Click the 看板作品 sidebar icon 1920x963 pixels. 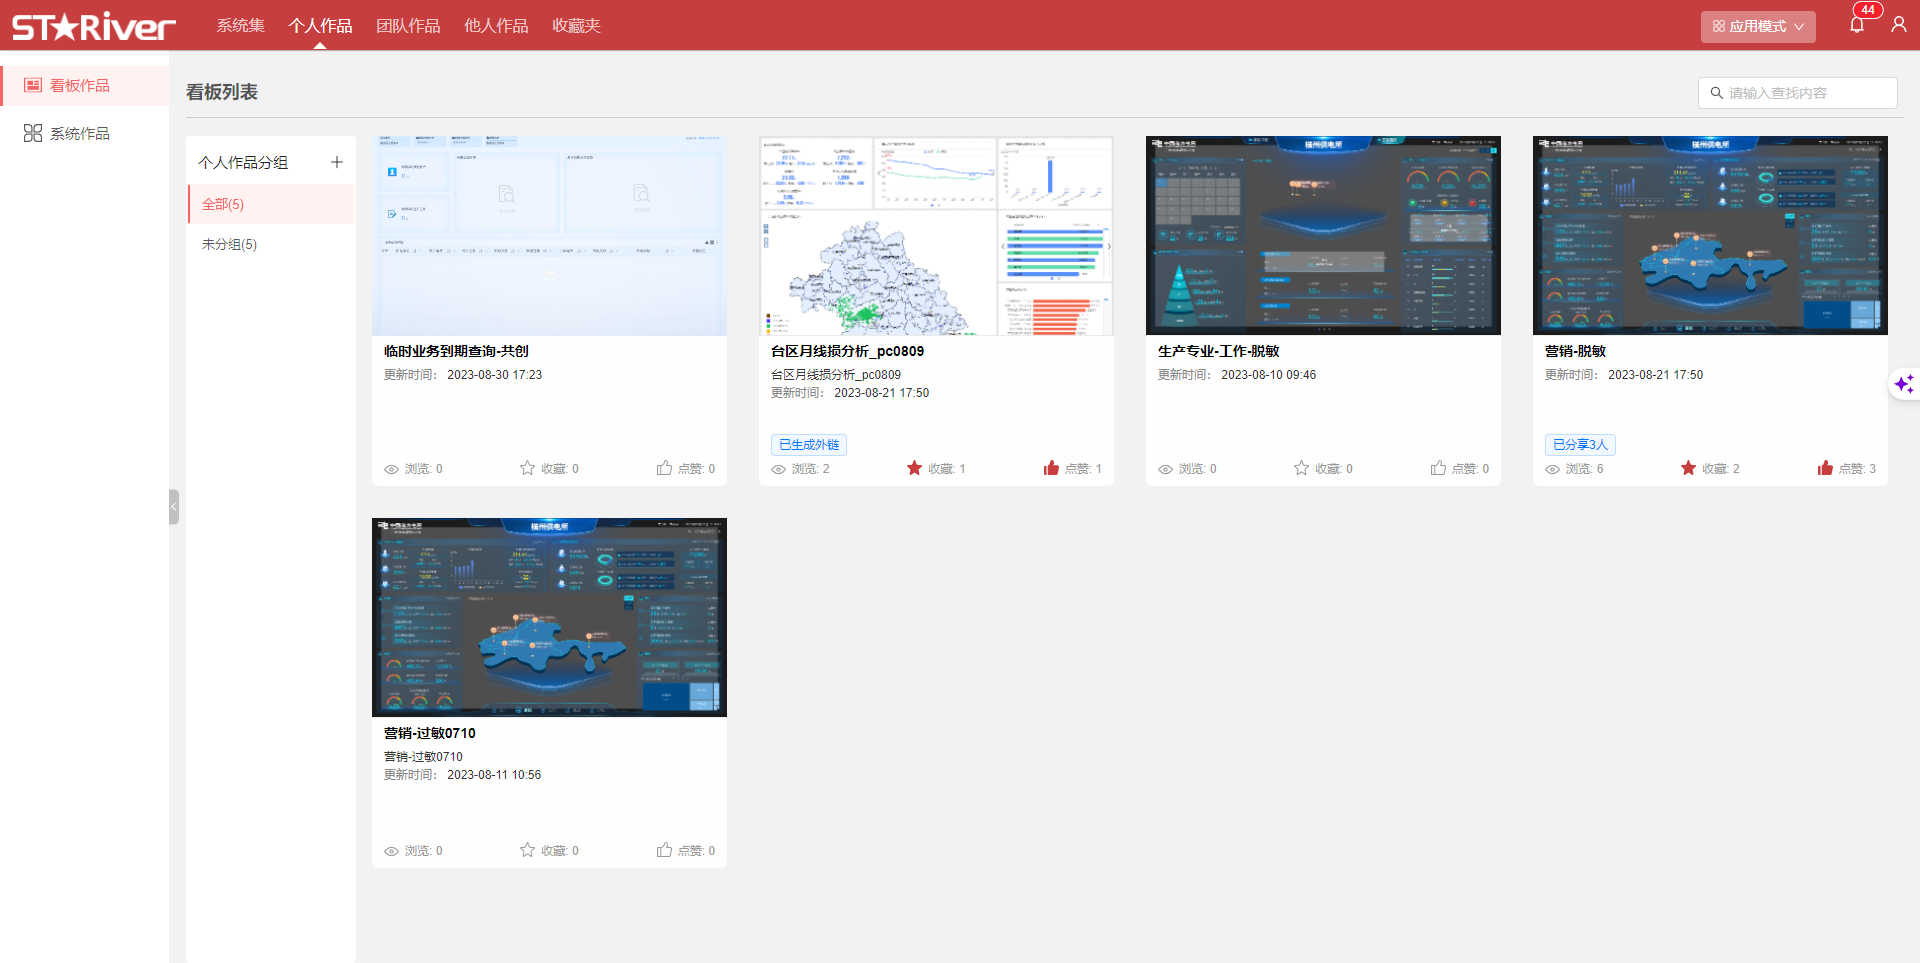(x=33, y=86)
